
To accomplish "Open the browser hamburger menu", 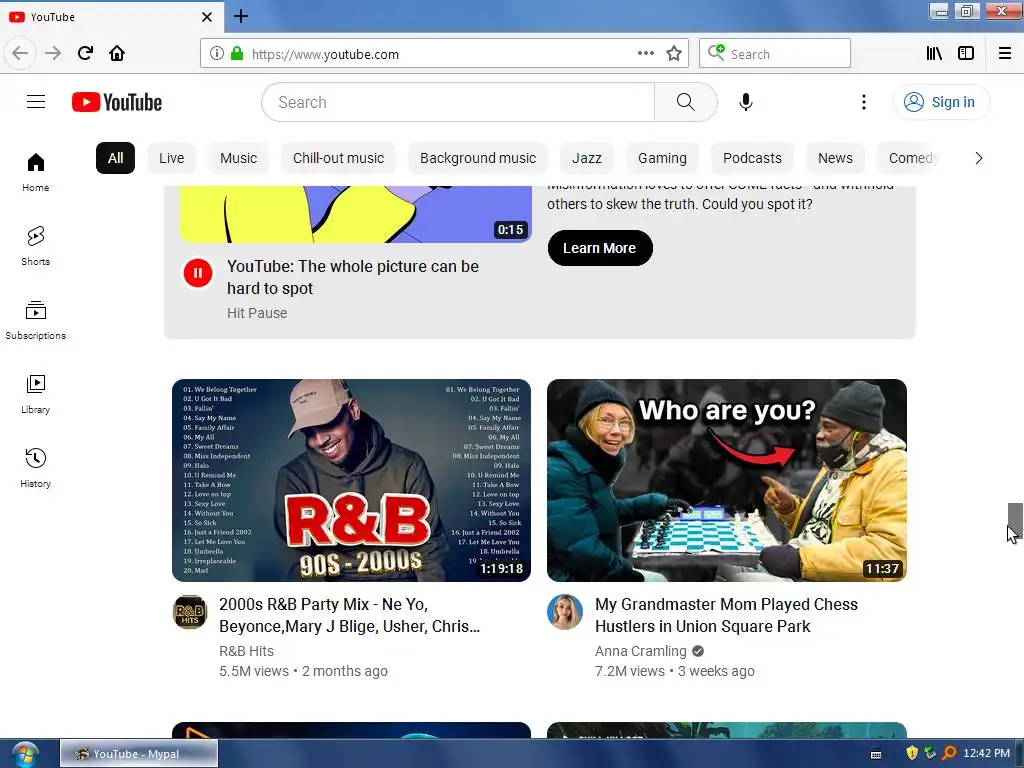I will [1005, 54].
